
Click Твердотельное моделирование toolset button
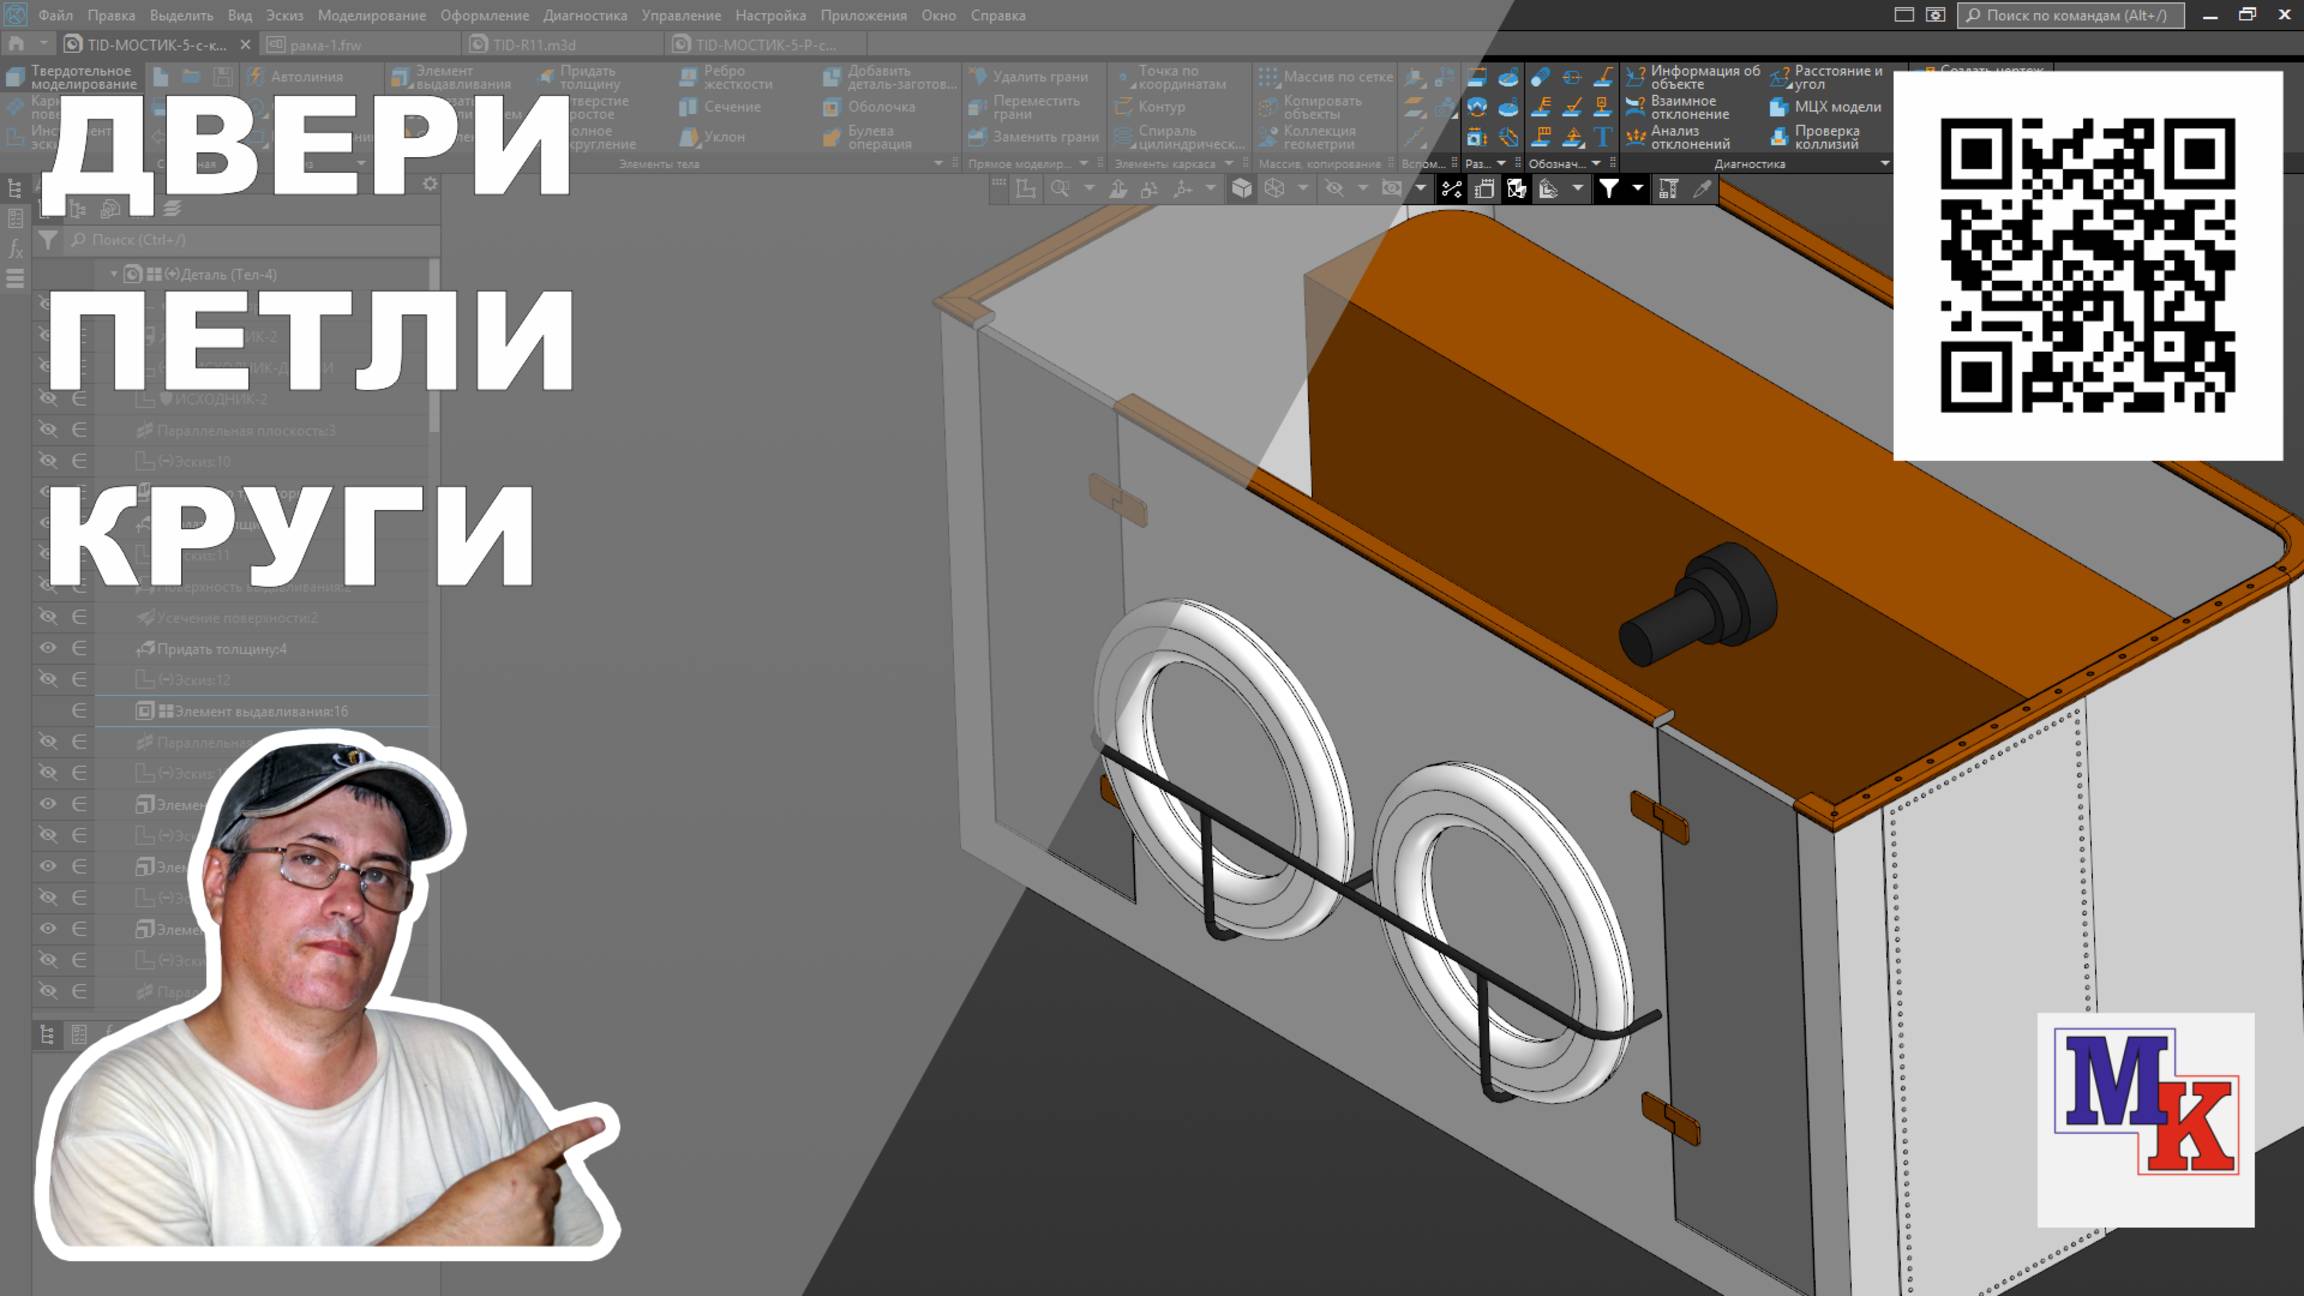point(70,77)
